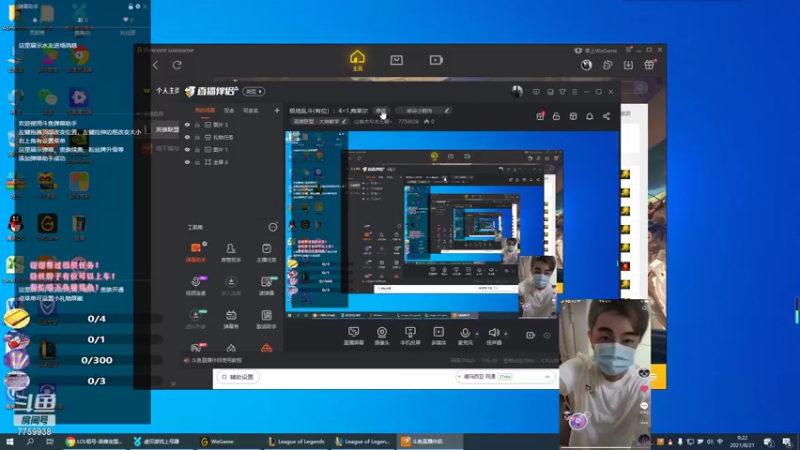Click the 辅助设置 button

tap(238, 377)
